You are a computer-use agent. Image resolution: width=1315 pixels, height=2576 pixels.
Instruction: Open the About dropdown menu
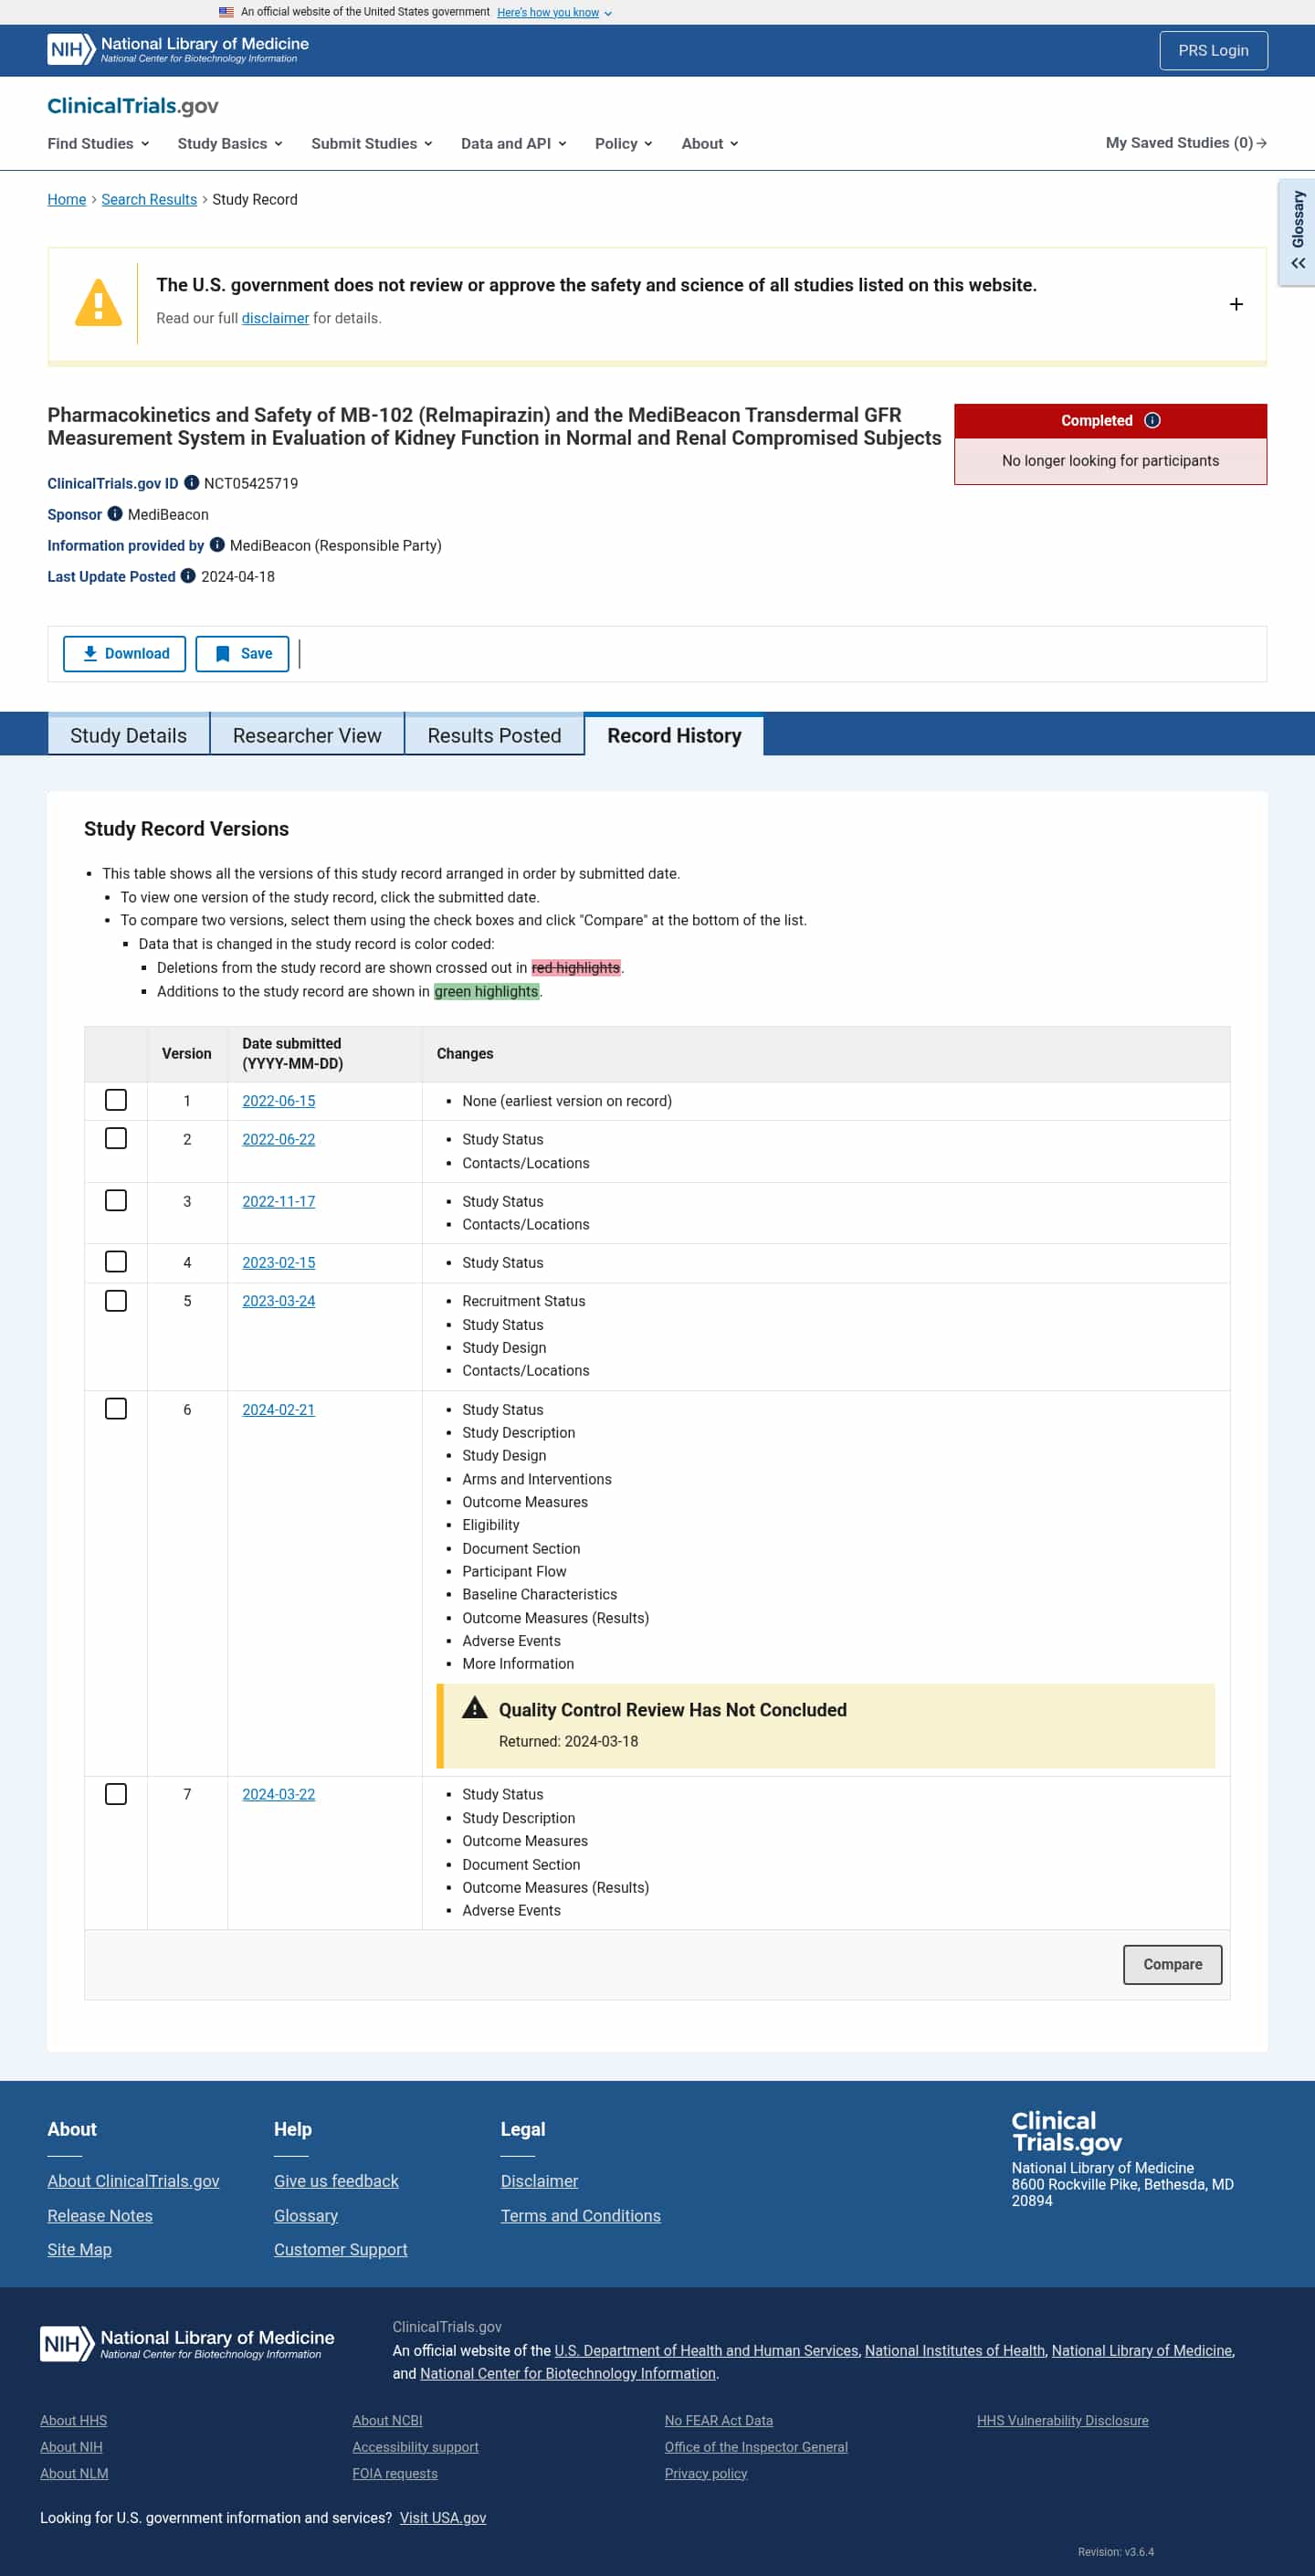tap(710, 143)
